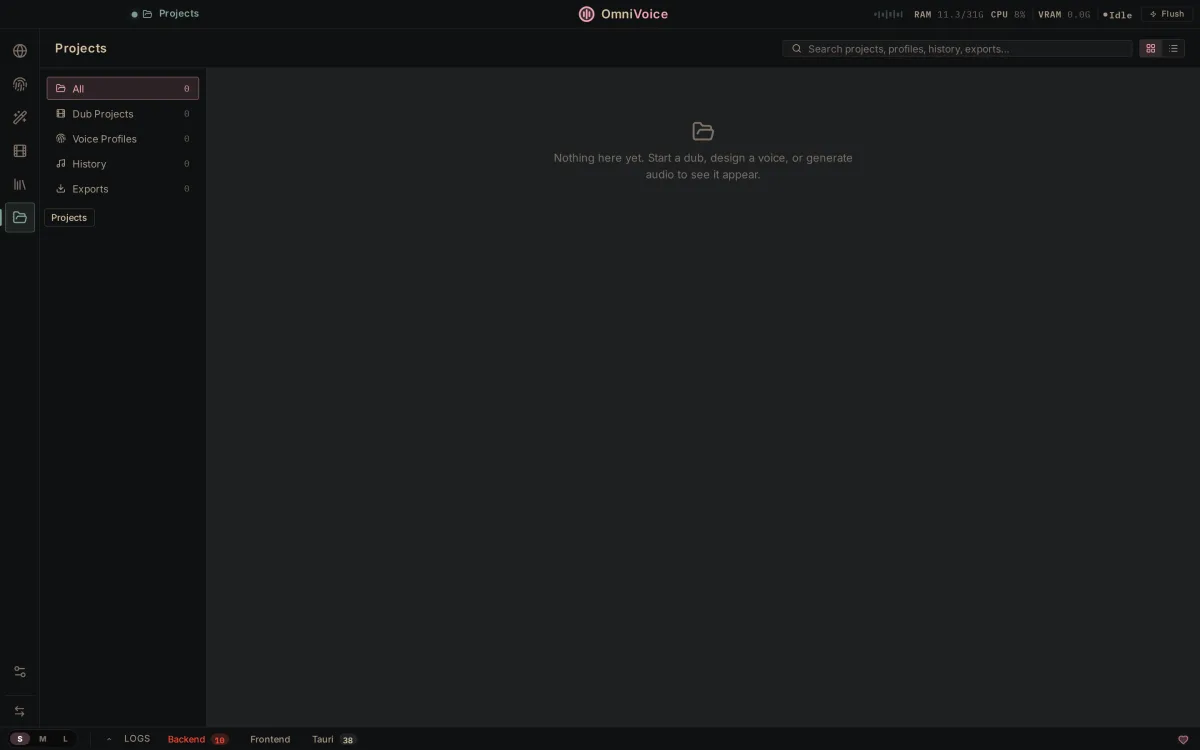The image size is (1200, 750).
Task: Select the History category
Action: (123, 164)
